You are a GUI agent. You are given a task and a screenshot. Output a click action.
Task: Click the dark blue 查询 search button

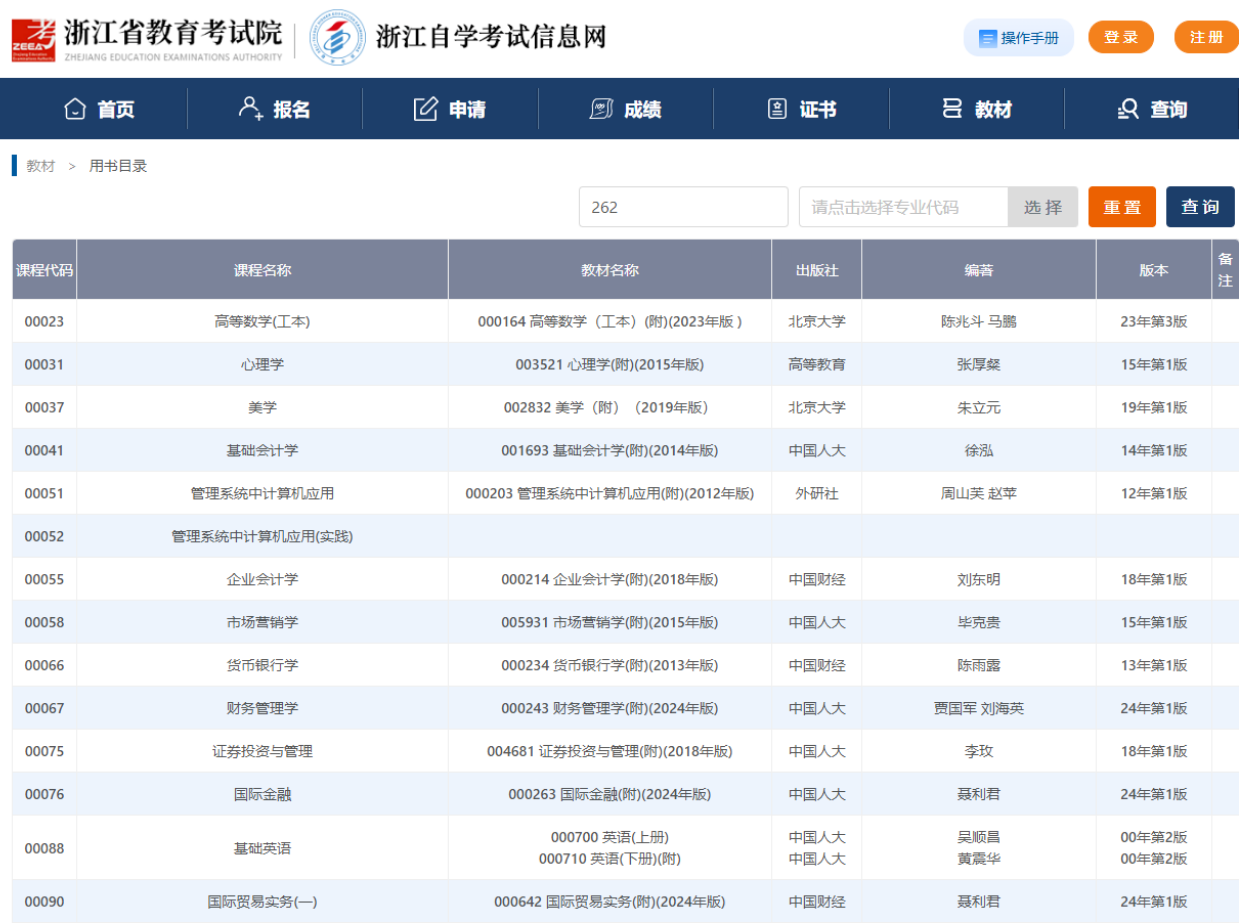pyautogui.click(x=1200, y=207)
